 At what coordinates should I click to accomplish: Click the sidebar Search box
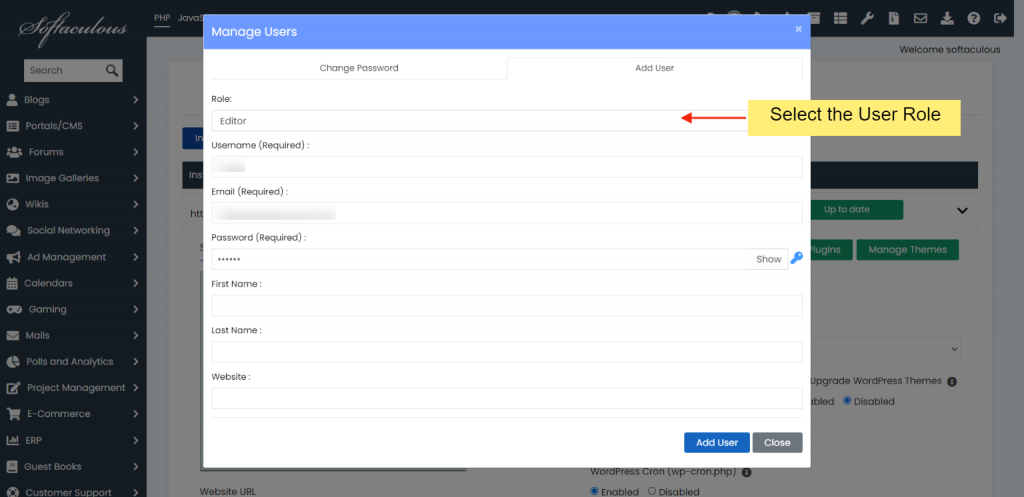pos(64,71)
